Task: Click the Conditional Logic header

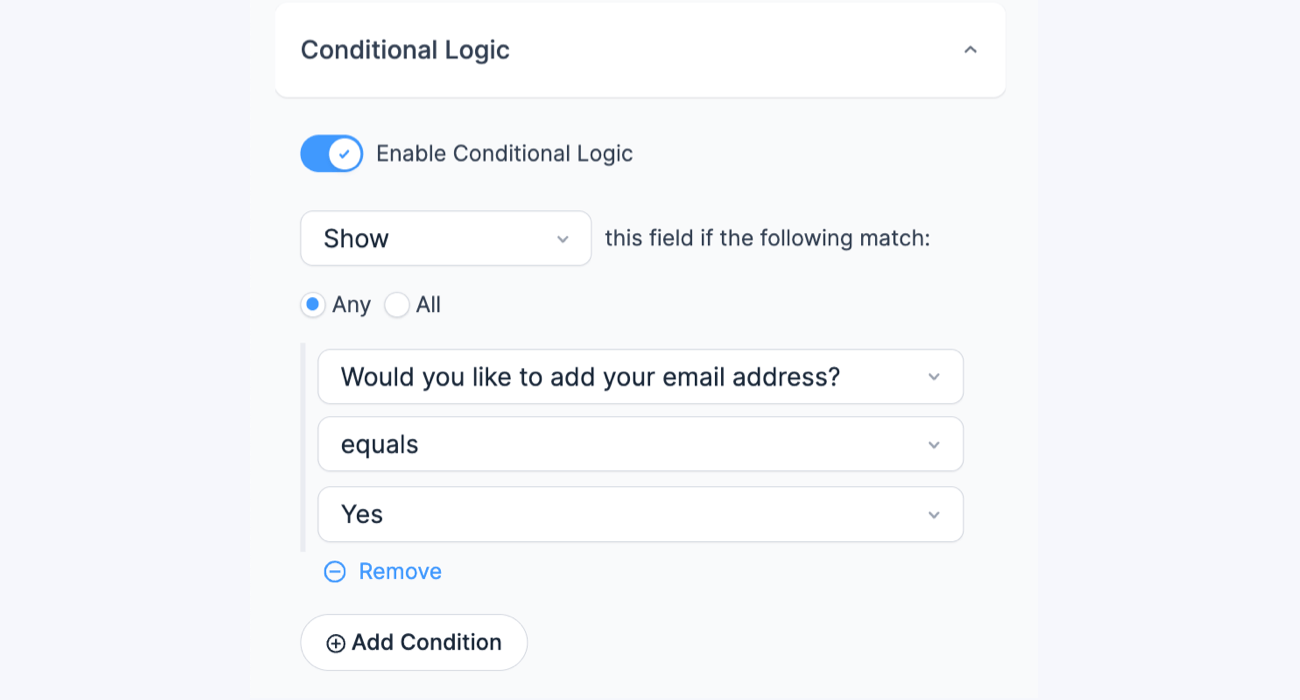Action: (405, 49)
